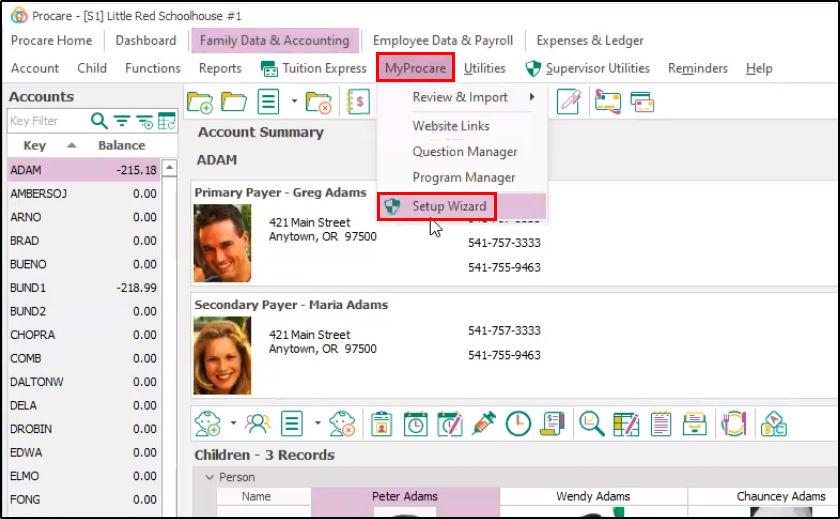Open the Supervisor Utilities menu
This screenshot has height=519, width=840.
(587, 69)
